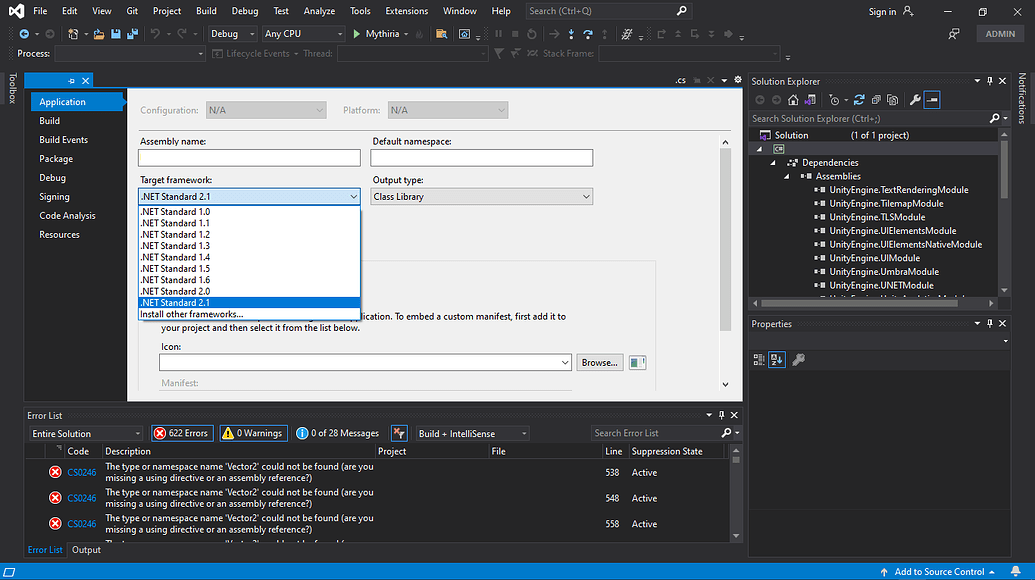Click Collapse All in Solution Explorer toolbar
The height and width of the screenshot is (580, 1035).
[877, 100]
